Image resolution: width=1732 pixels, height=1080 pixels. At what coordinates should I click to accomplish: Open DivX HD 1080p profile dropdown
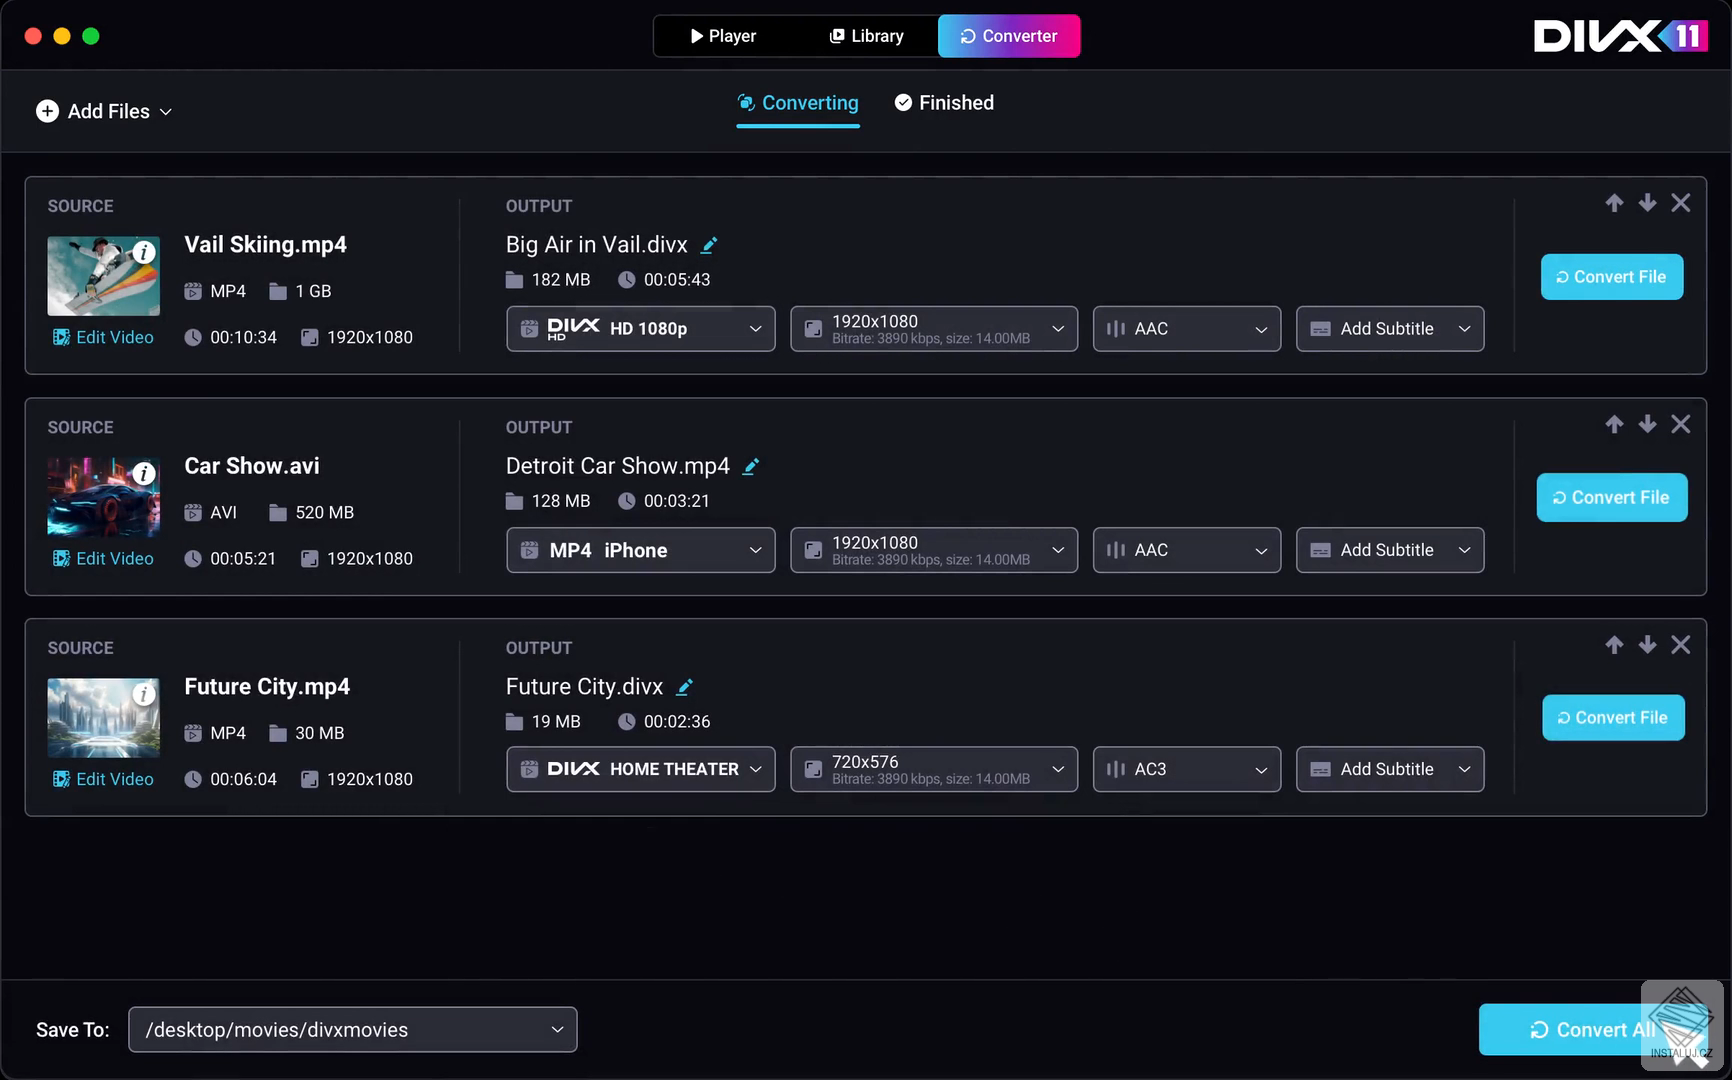point(640,329)
